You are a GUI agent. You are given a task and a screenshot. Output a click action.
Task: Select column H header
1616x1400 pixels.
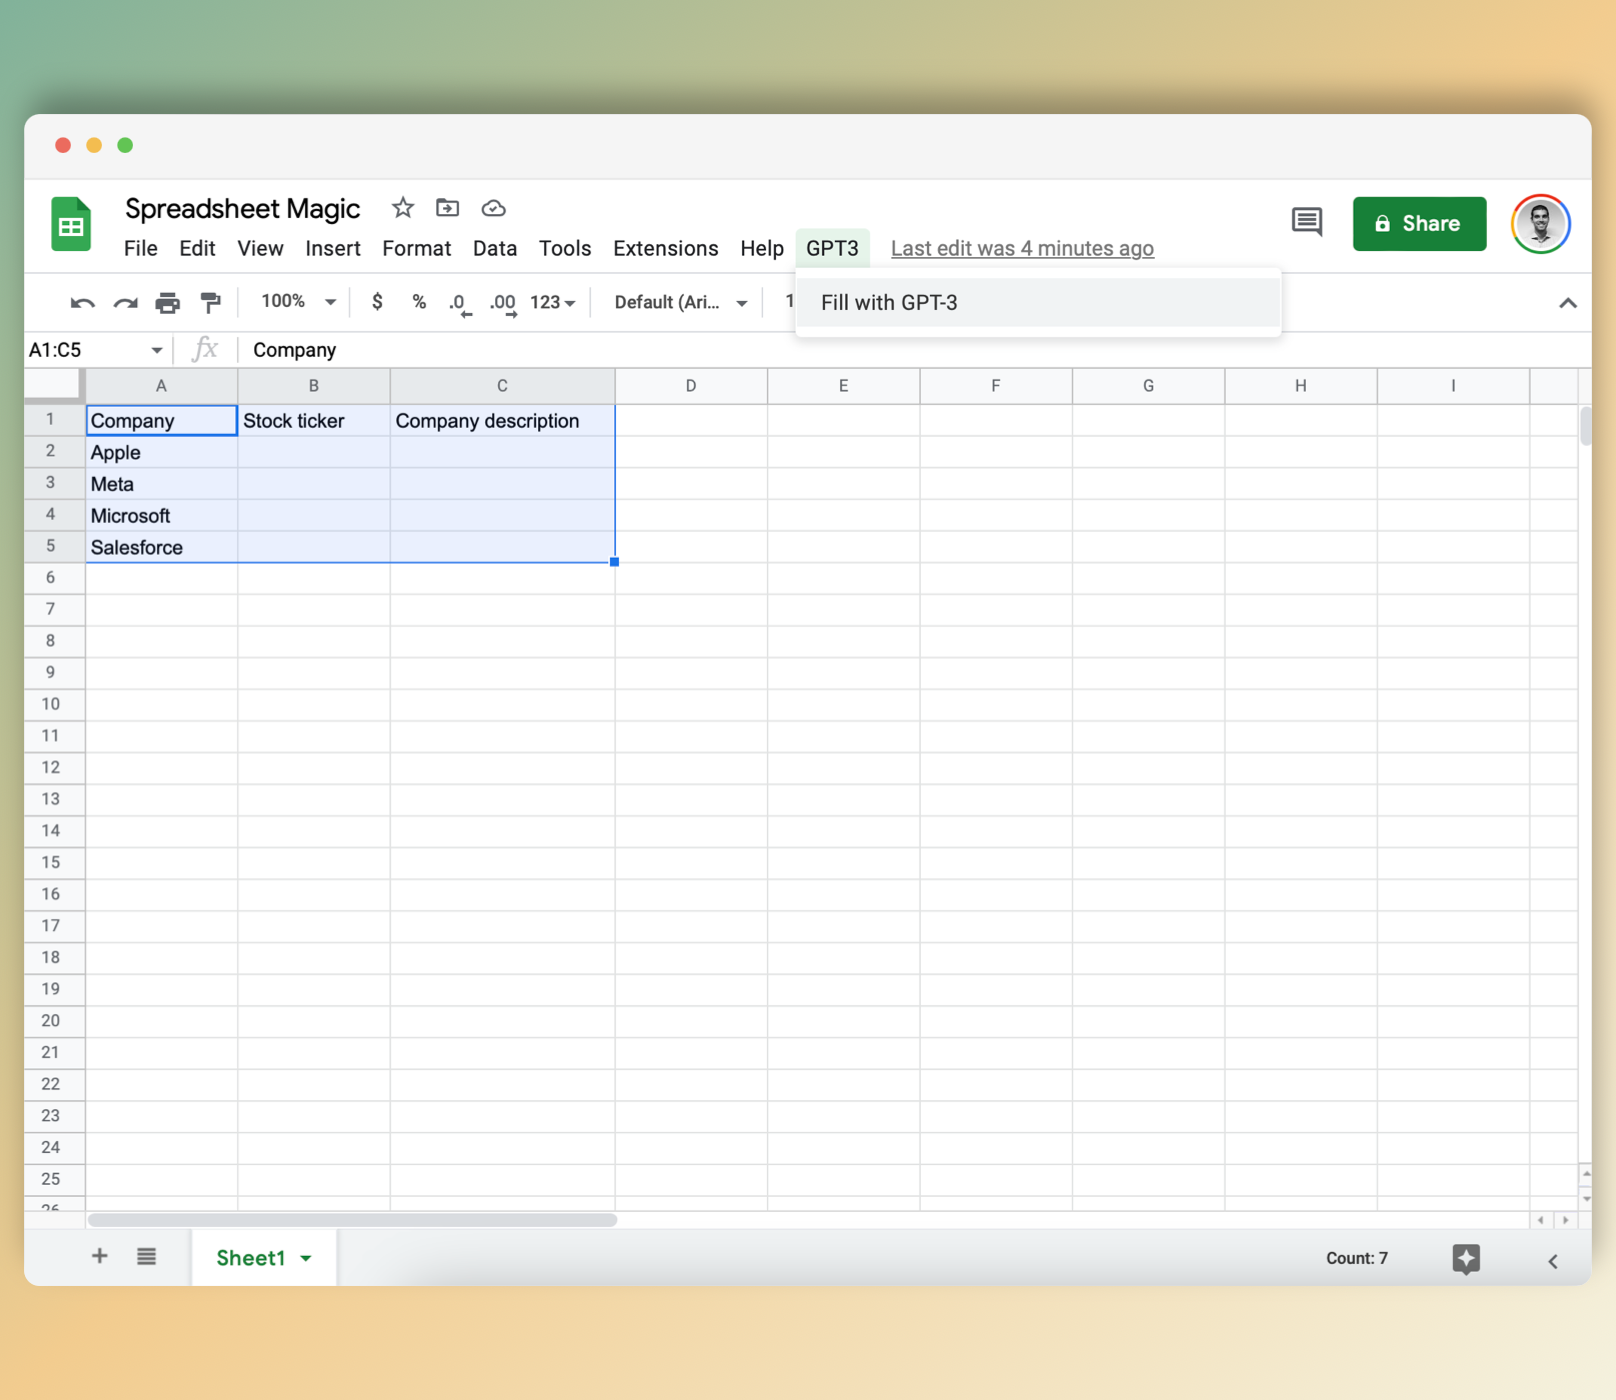pyautogui.click(x=1301, y=386)
